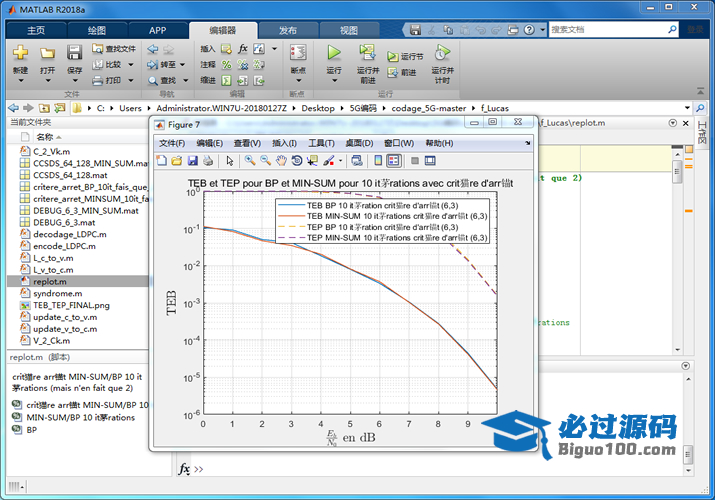Click the Save Figure disk icon
This screenshot has width=715, height=500.
tap(193, 160)
